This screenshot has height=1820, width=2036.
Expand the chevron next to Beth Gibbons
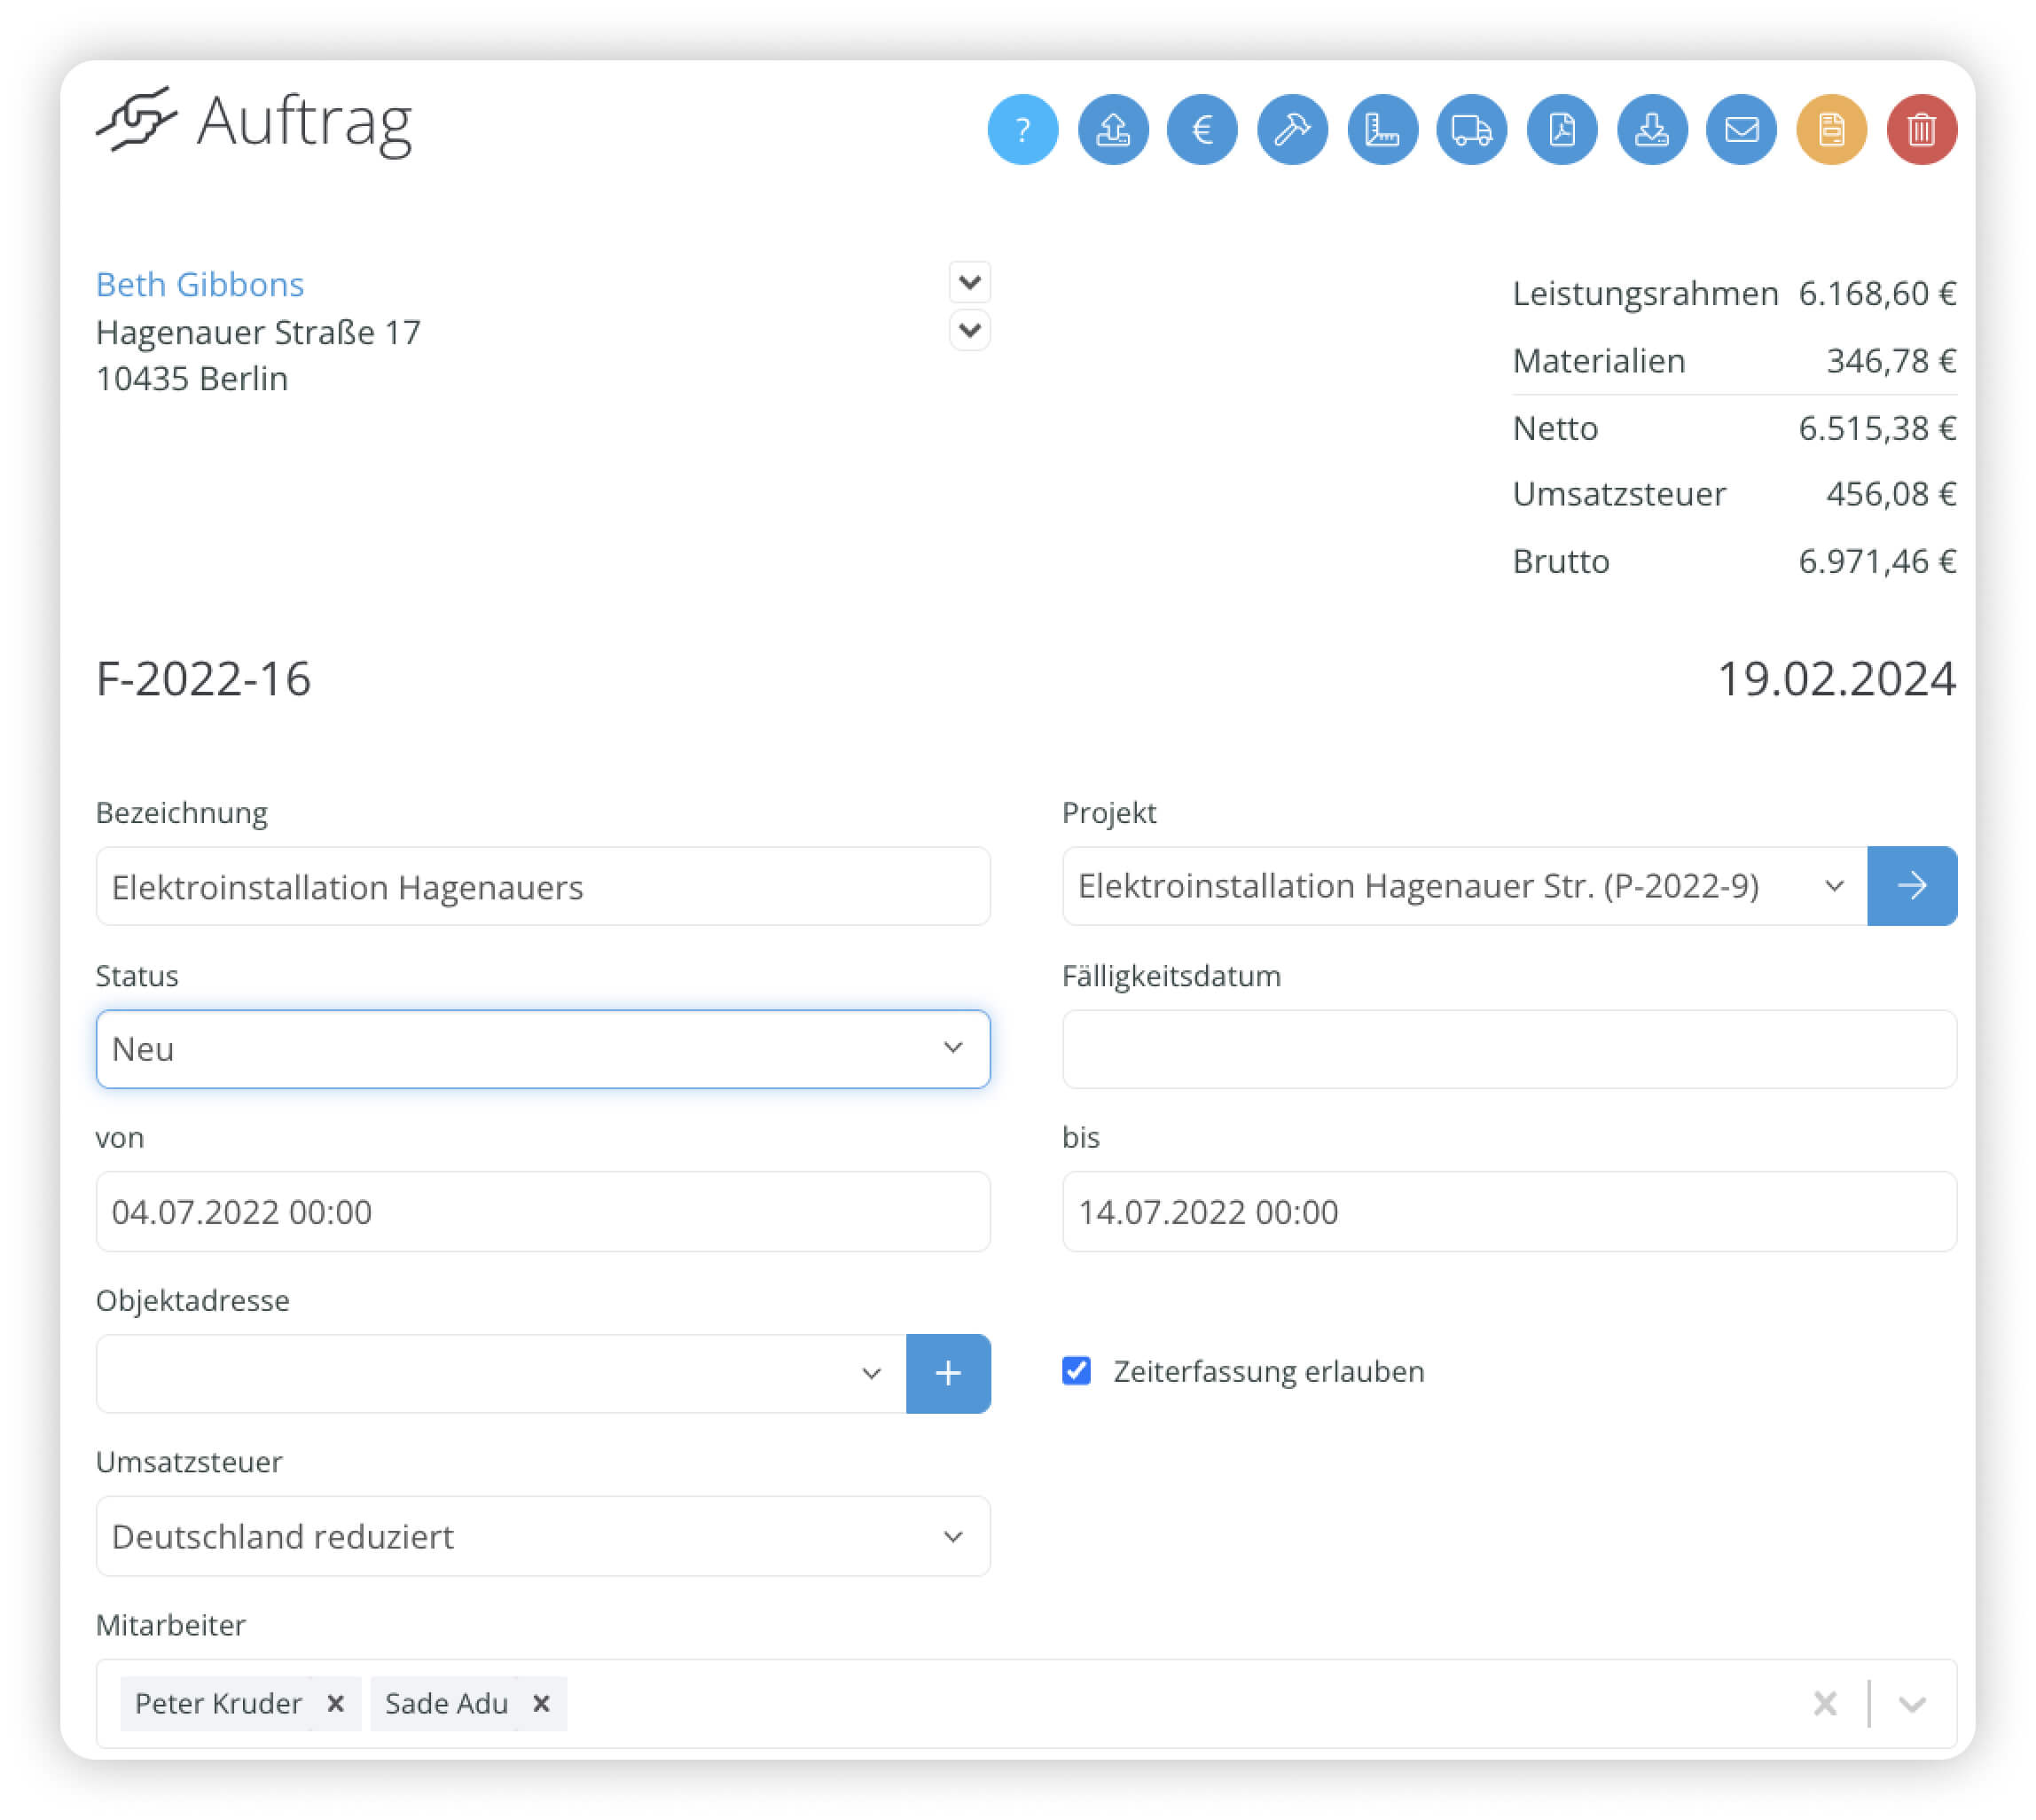pos(969,283)
